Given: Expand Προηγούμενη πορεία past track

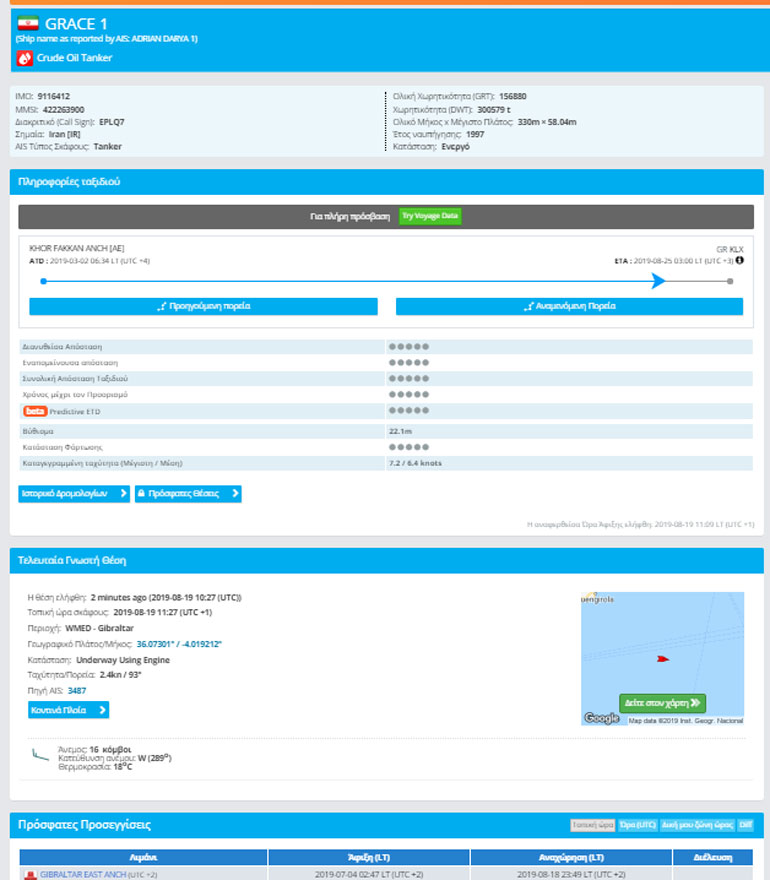Looking at the screenshot, I should [203, 306].
